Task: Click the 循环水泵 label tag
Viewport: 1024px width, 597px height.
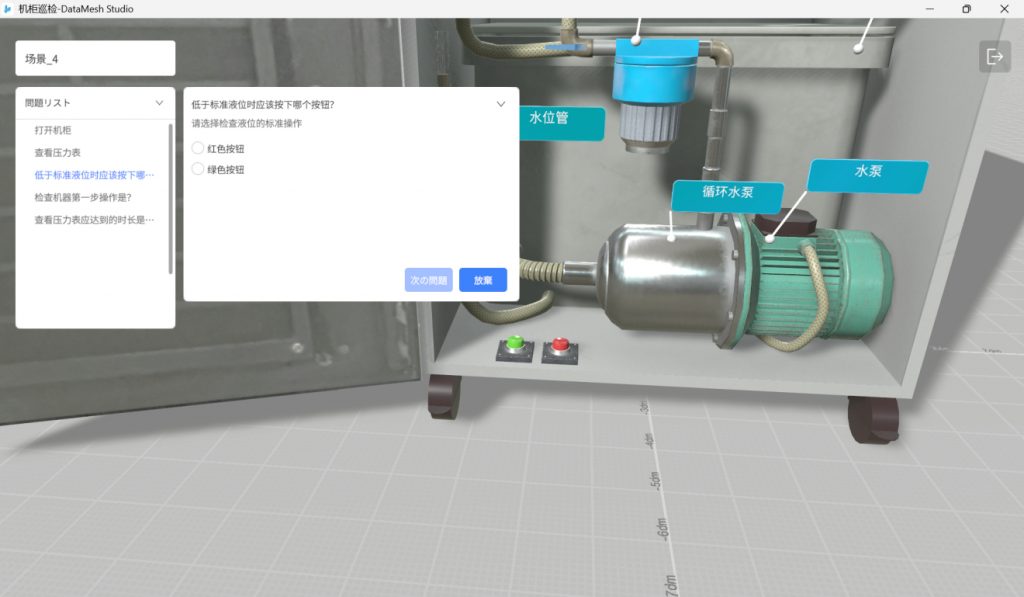Action: [712, 193]
